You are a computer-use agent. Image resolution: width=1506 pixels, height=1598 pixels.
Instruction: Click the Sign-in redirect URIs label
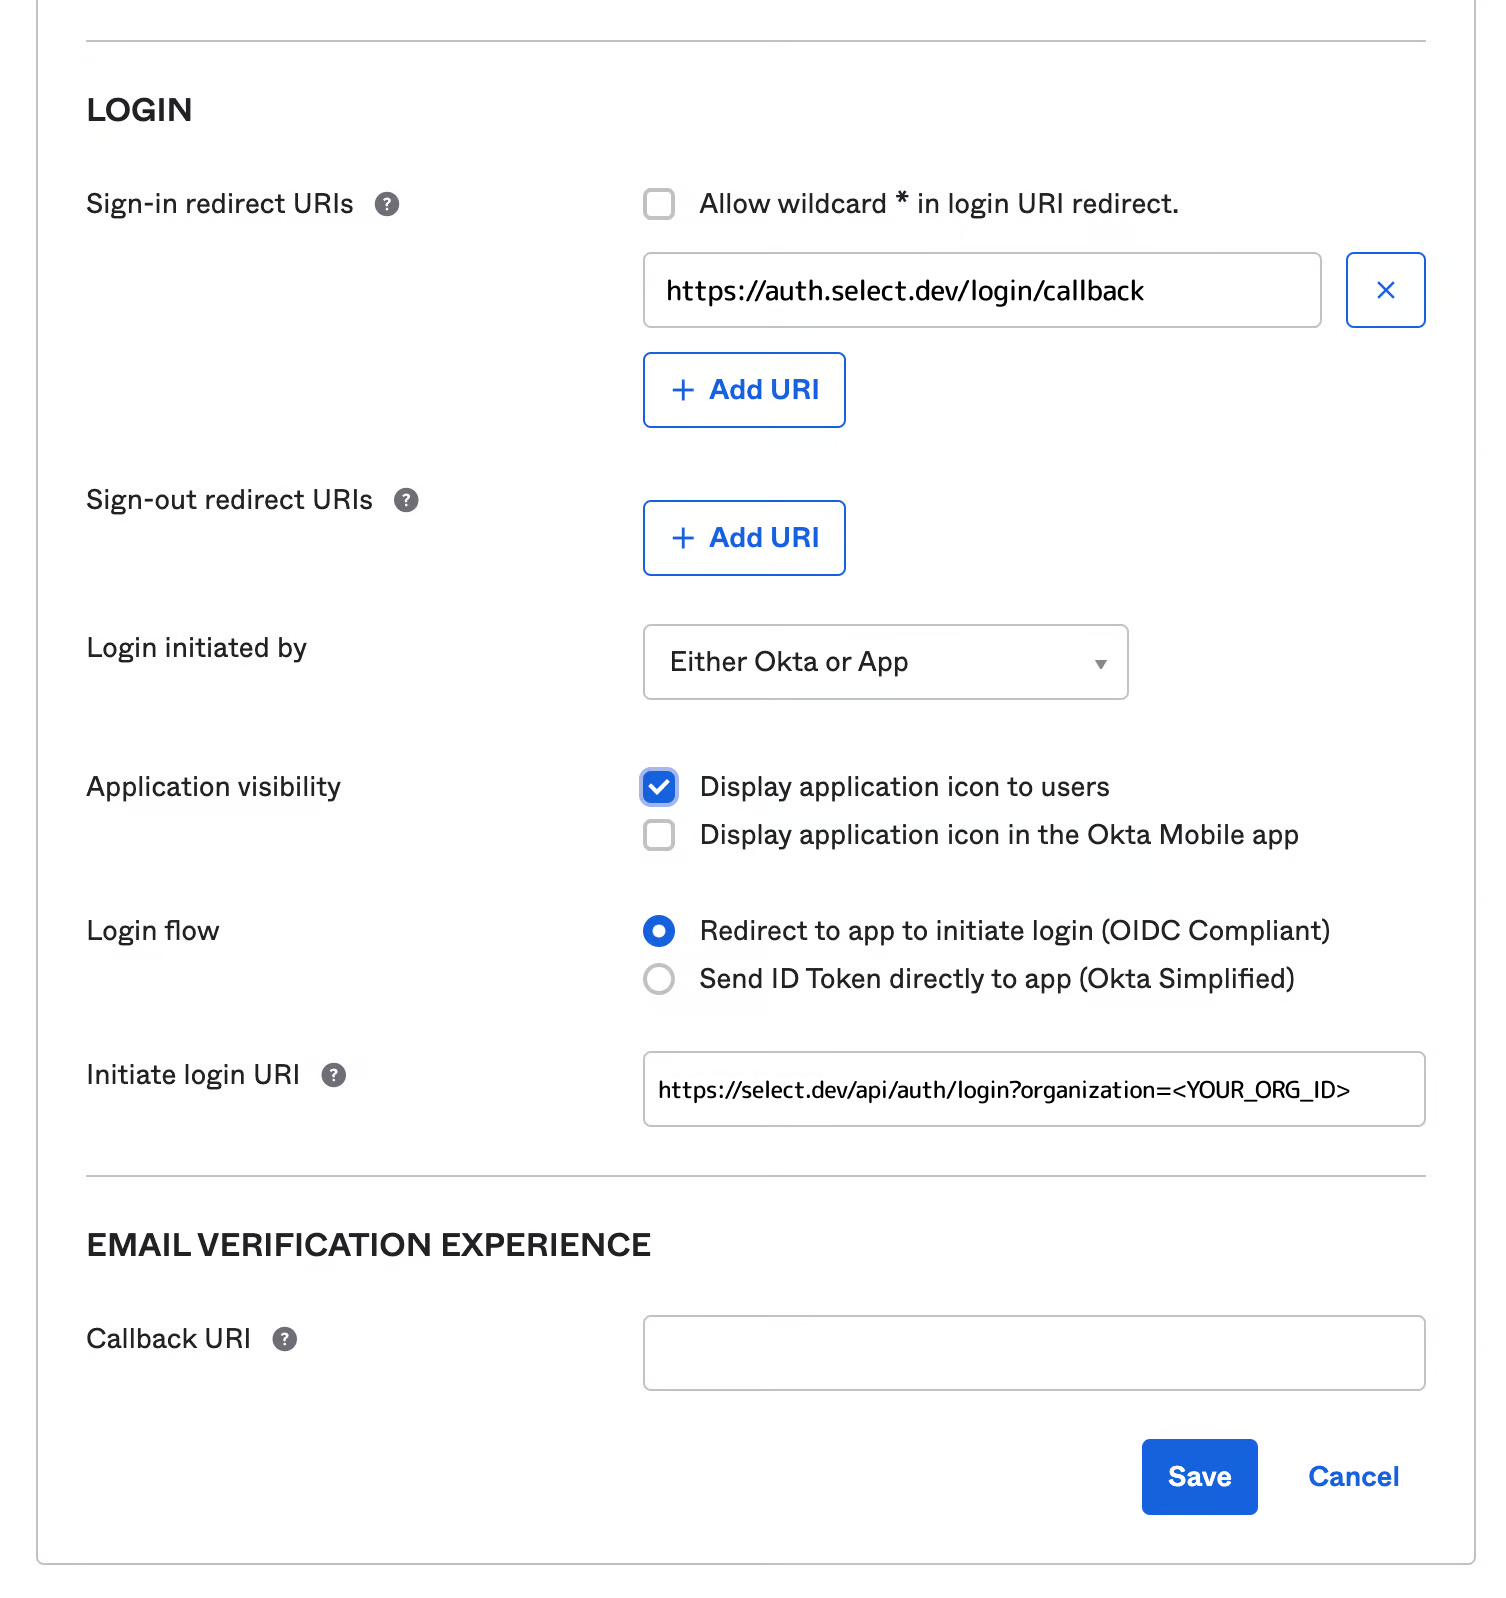220,204
